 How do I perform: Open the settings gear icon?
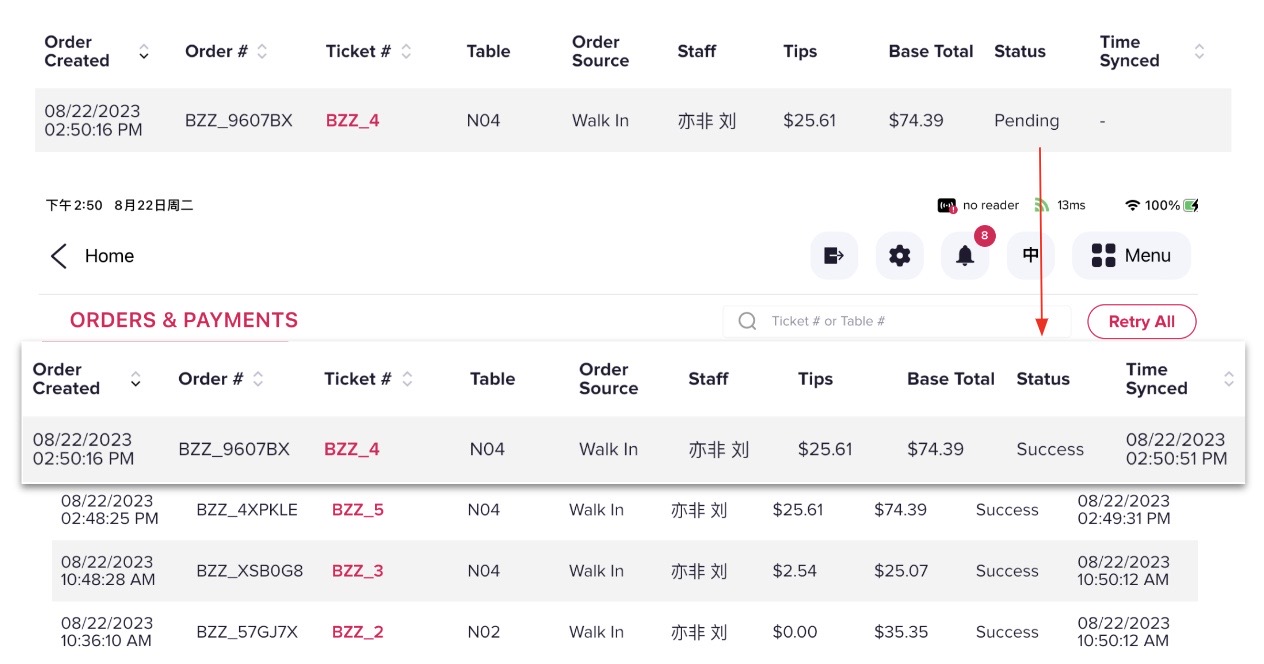(x=899, y=256)
